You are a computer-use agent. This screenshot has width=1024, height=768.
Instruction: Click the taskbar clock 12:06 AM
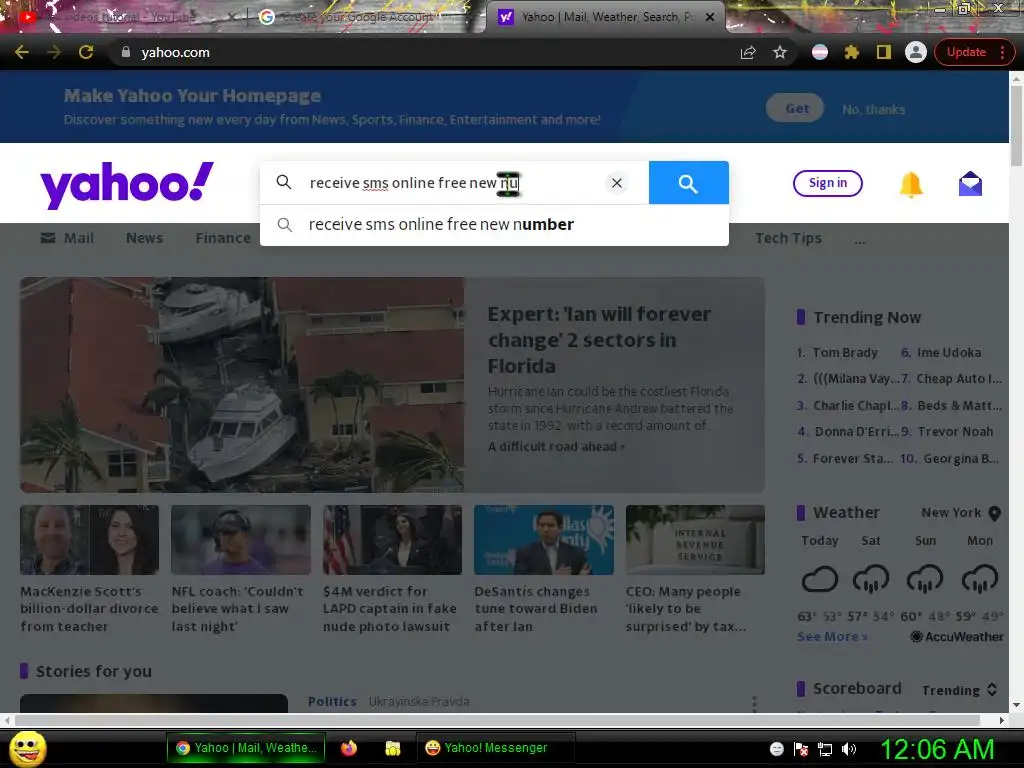[x=937, y=749]
